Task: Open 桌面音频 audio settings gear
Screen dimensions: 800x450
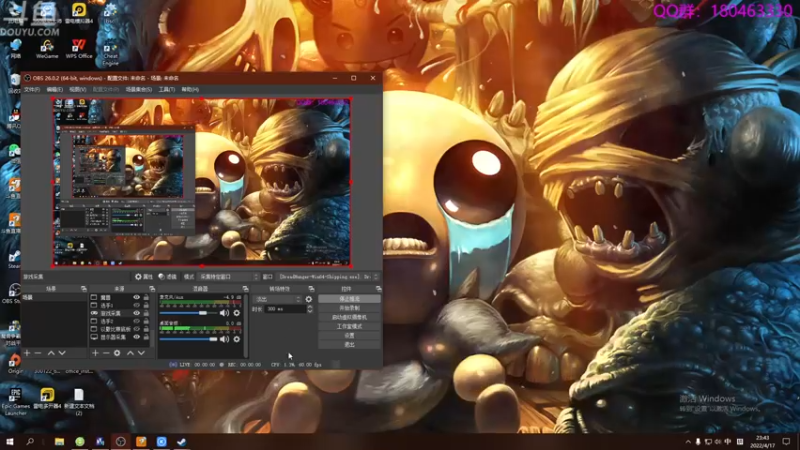Action: 236,339
